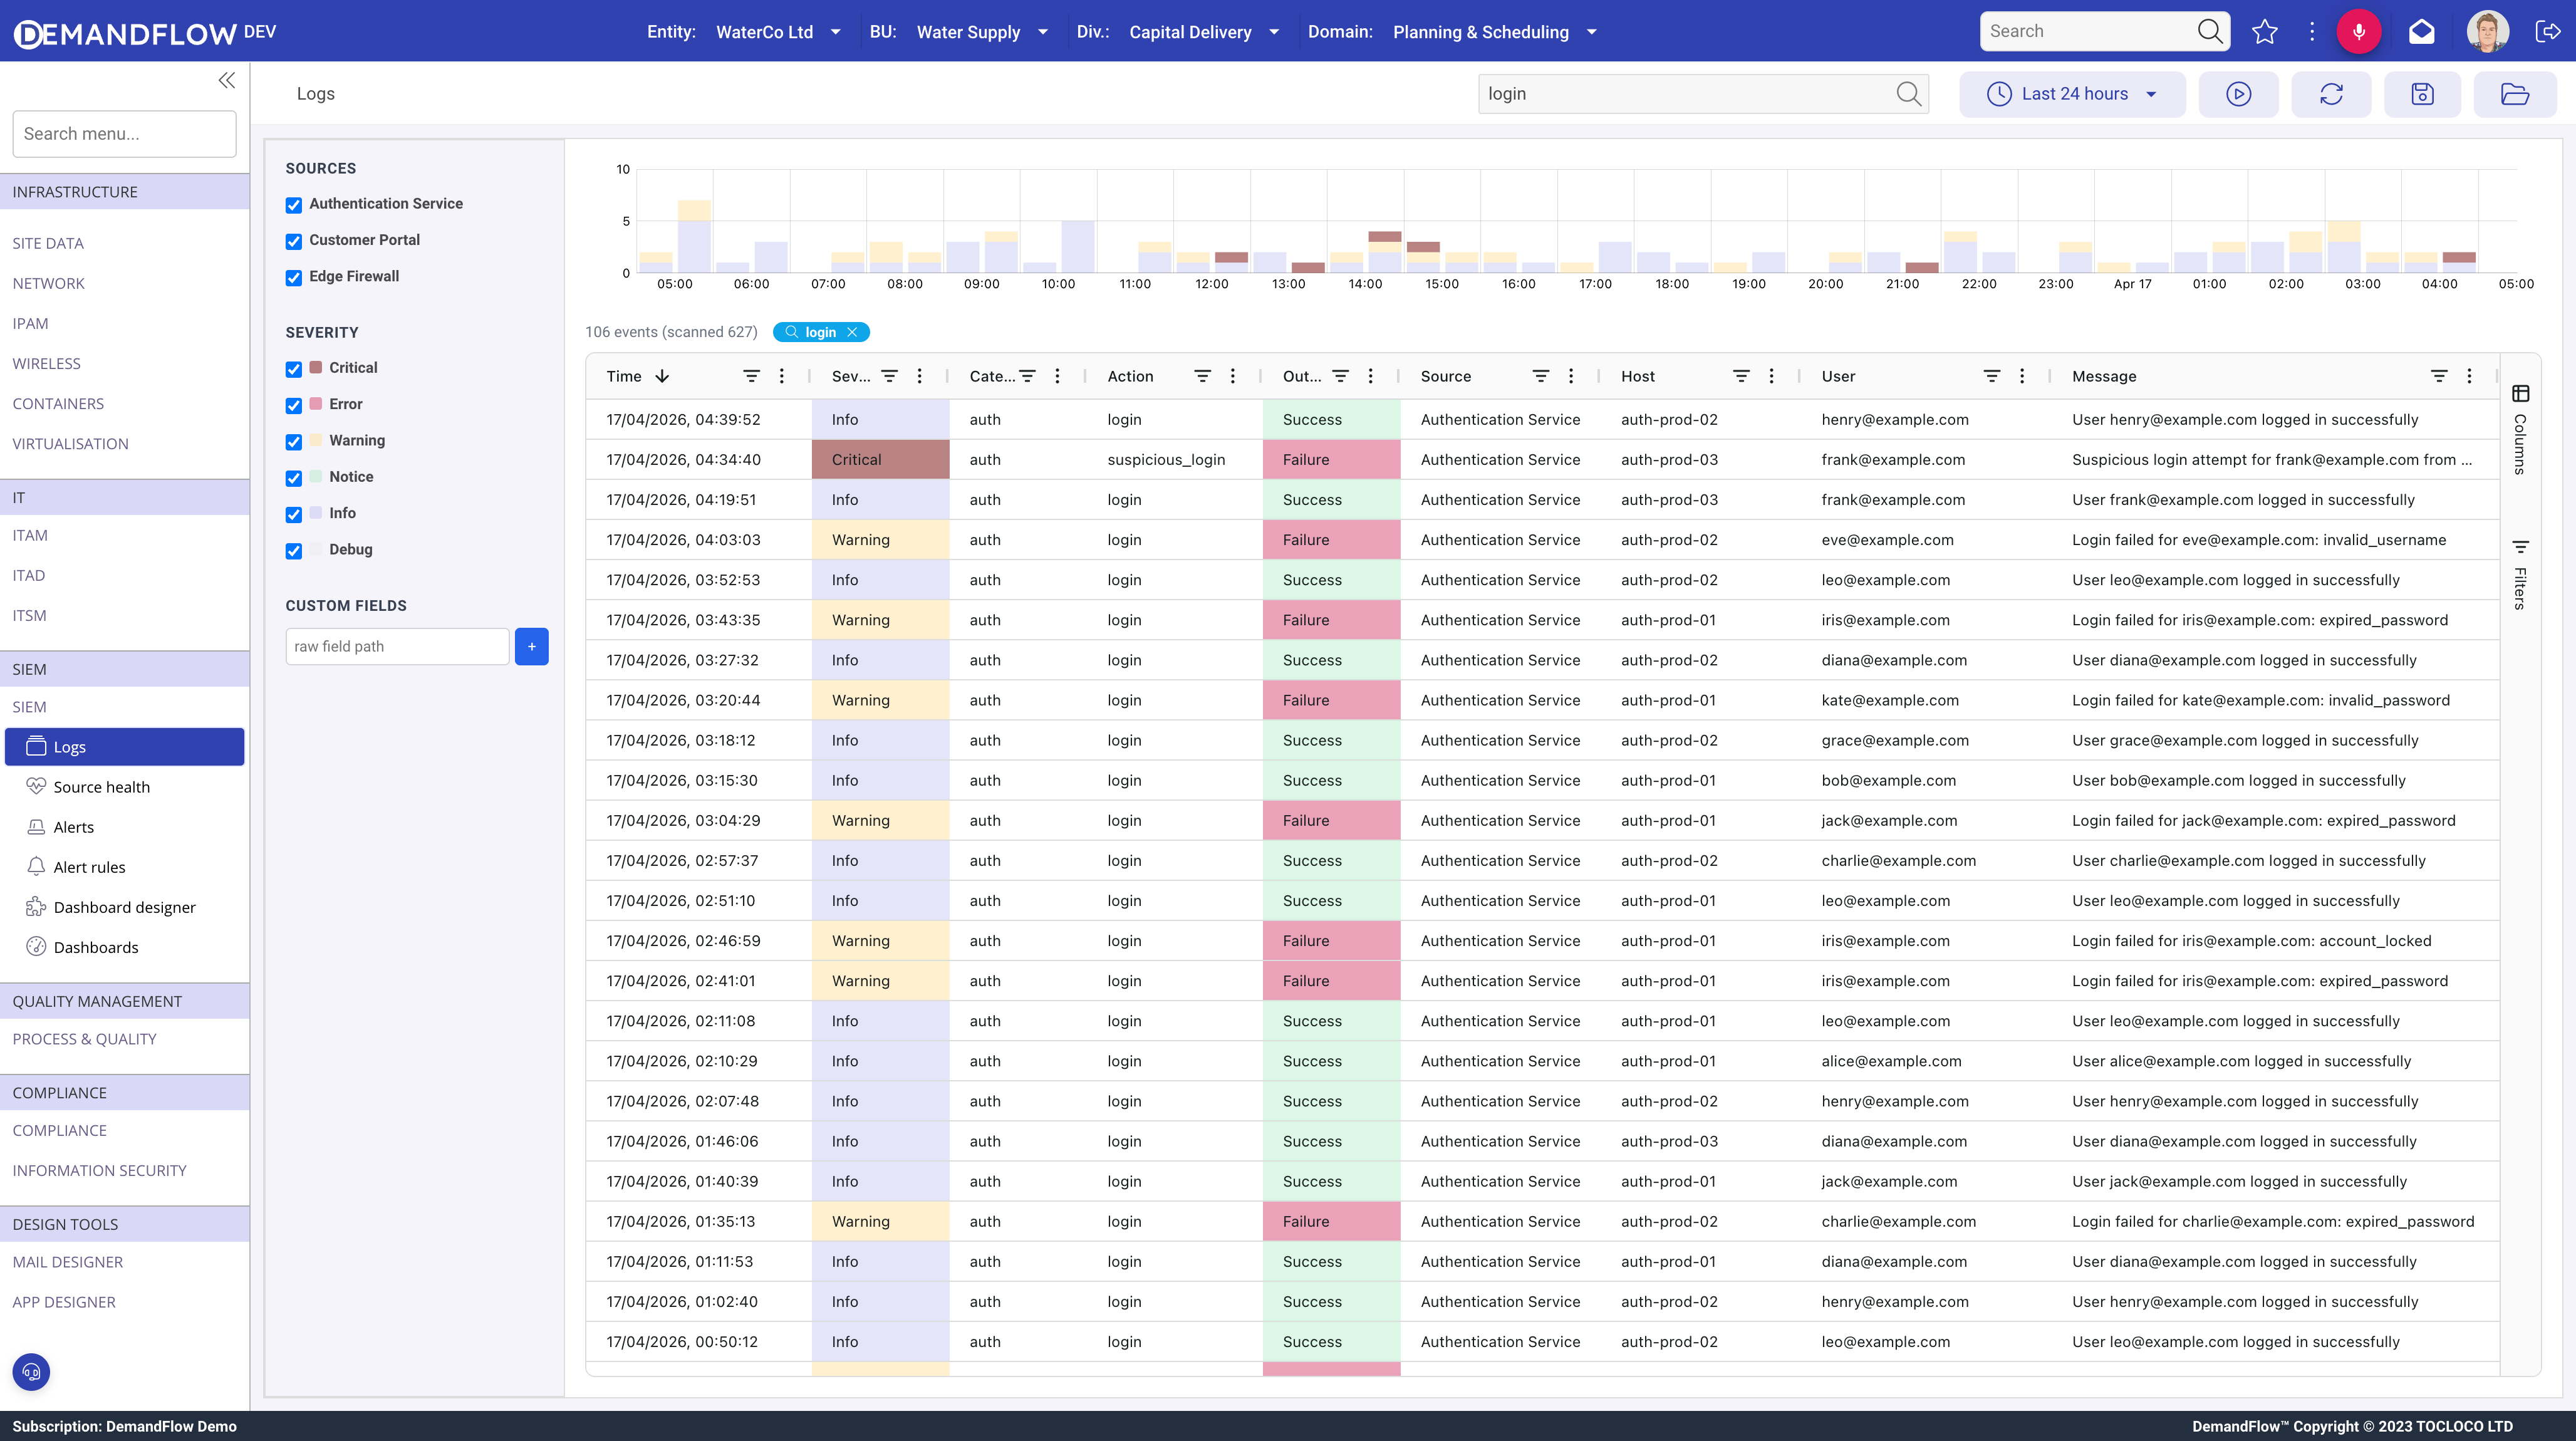Click the Warning severity color swatch

tap(315, 440)
